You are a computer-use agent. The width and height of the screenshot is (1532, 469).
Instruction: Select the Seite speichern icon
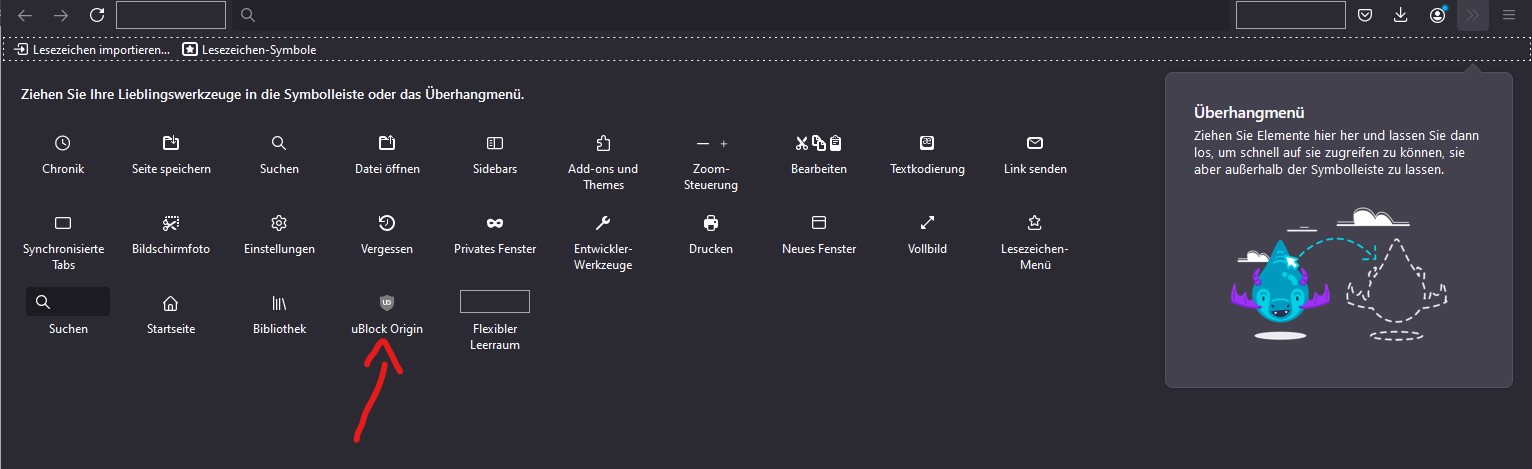pos(171,143)
